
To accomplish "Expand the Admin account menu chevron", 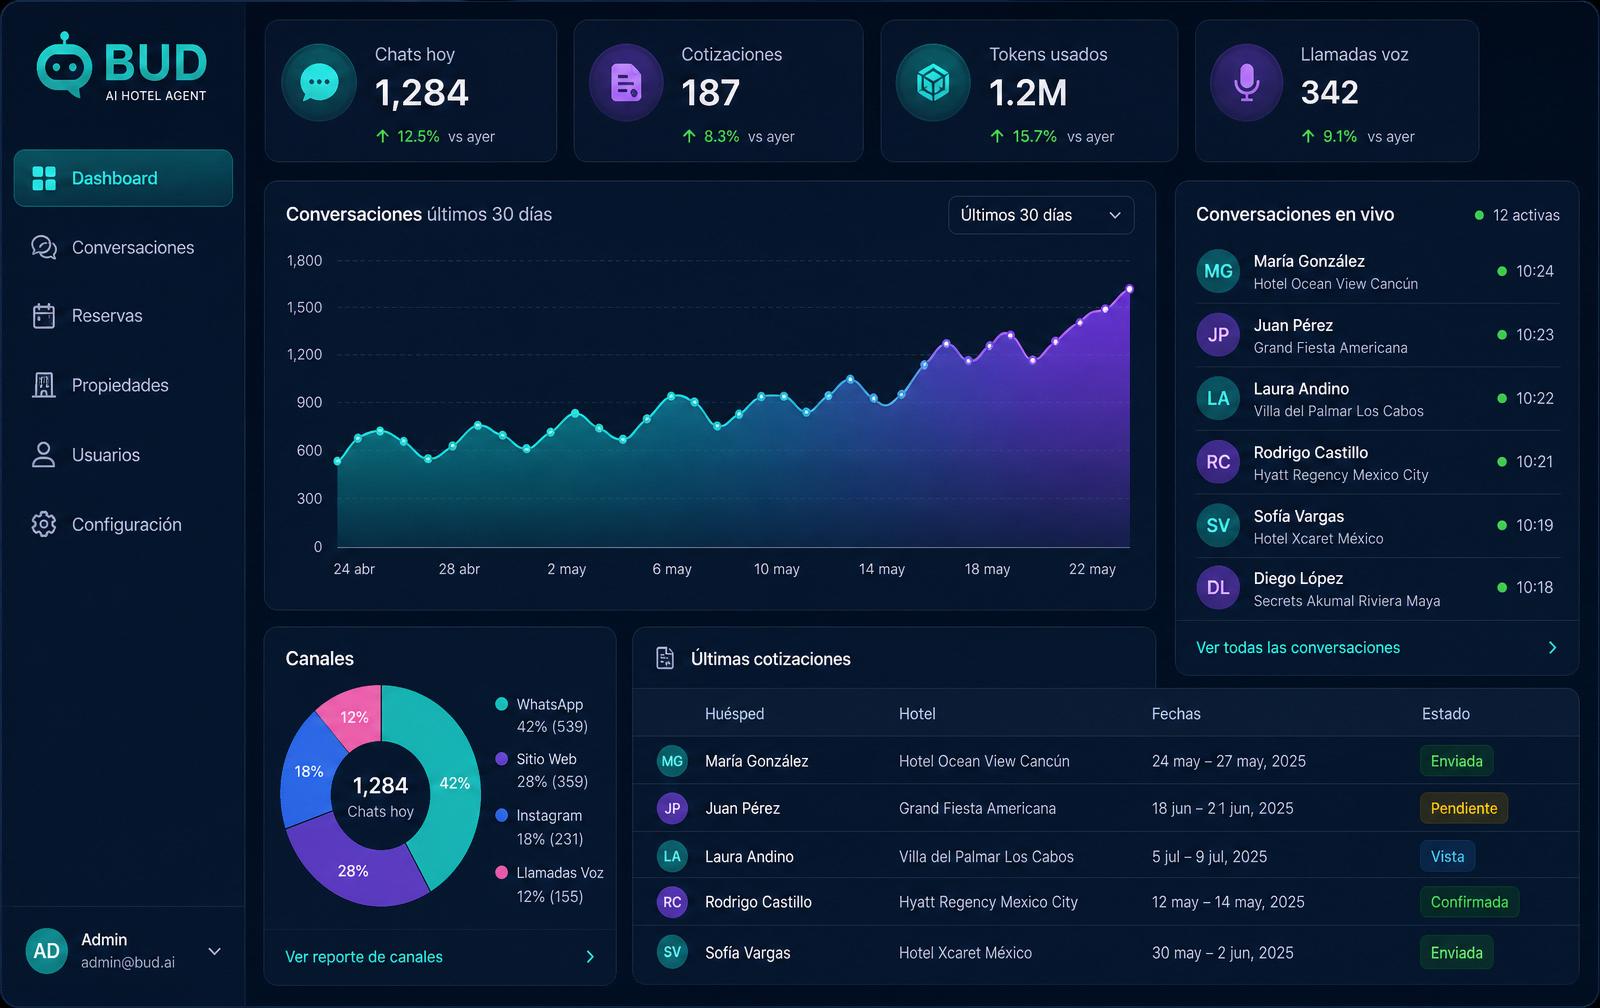I will (214, 951).
